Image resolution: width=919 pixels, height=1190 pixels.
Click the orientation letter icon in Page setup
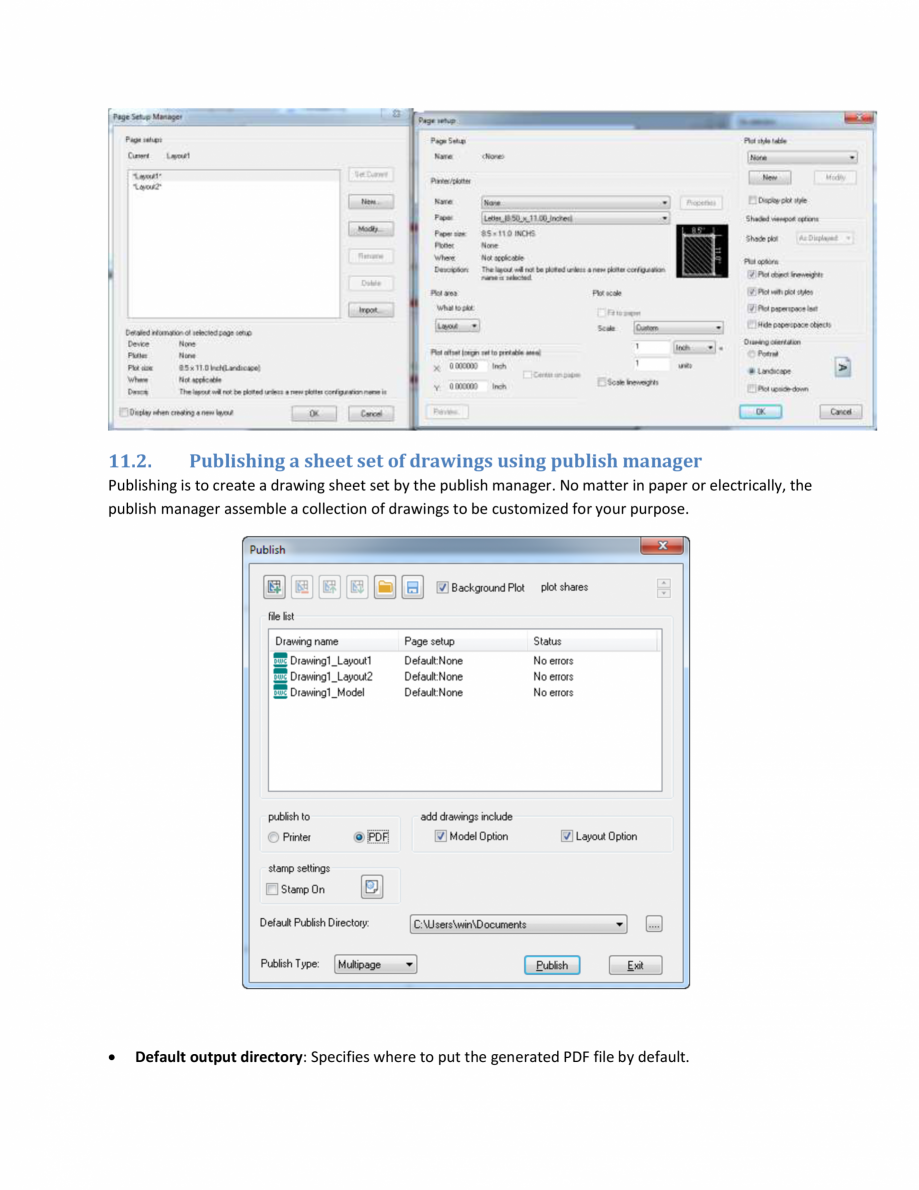(842, 367)
